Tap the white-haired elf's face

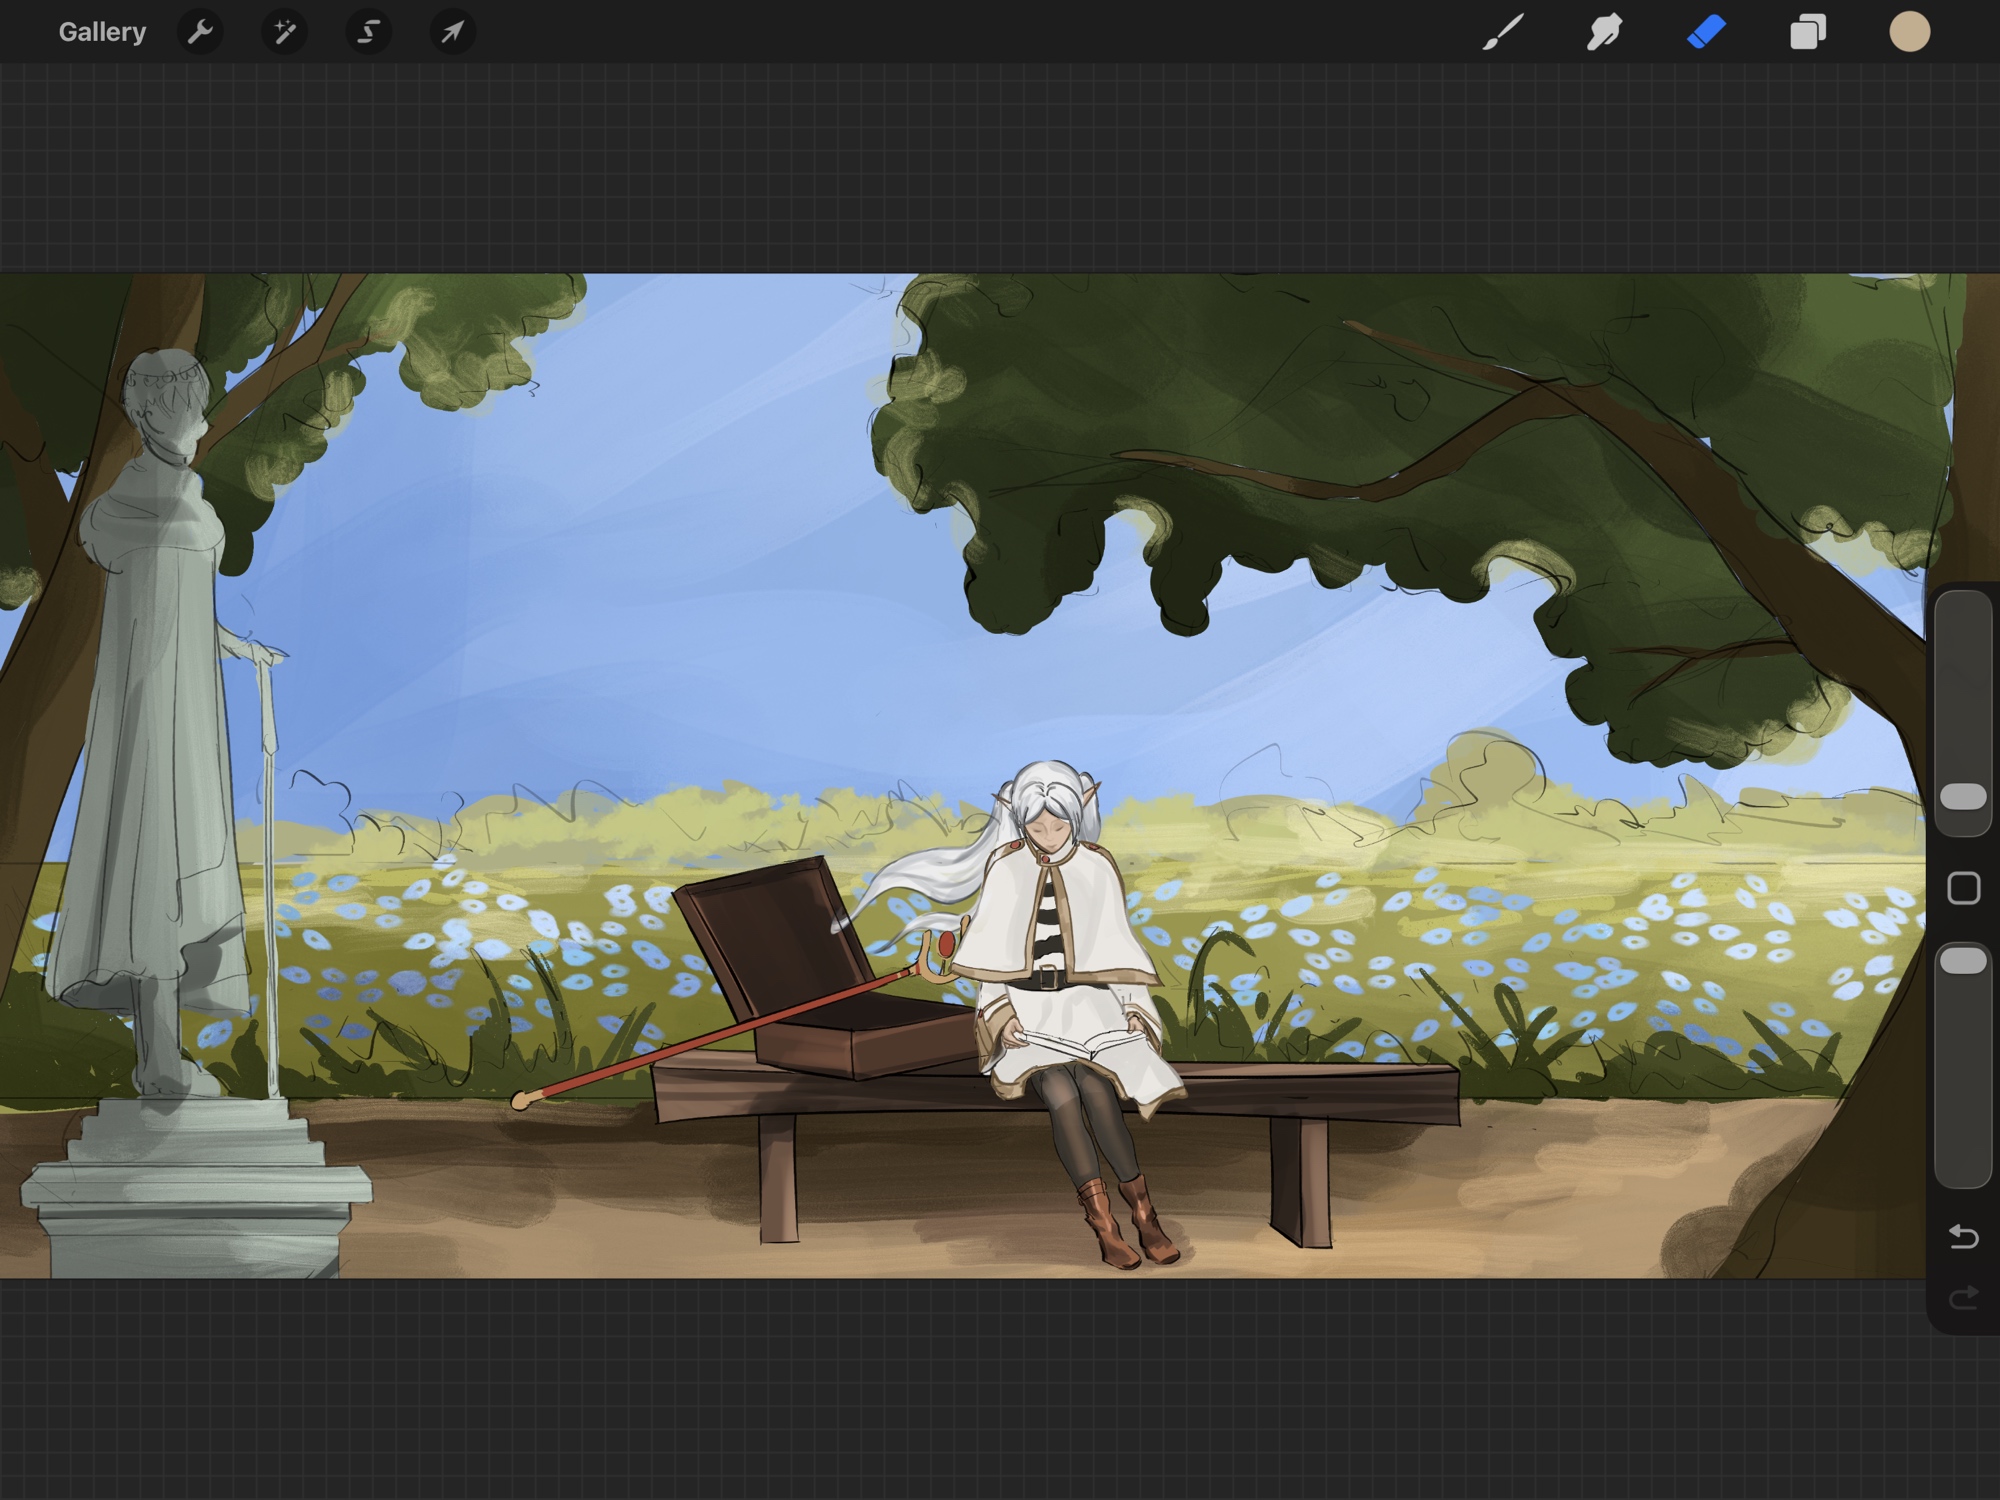click(1047, 832)
